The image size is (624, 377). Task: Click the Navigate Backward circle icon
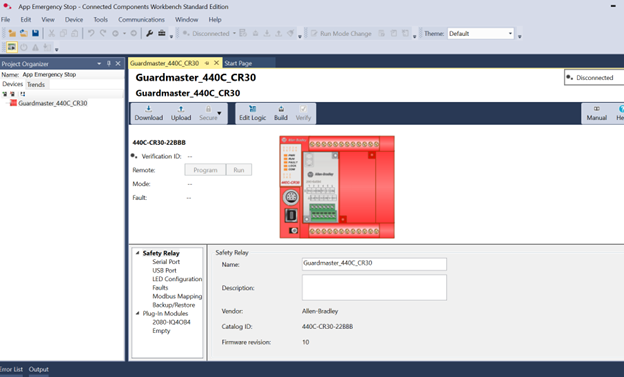(115, 33)
